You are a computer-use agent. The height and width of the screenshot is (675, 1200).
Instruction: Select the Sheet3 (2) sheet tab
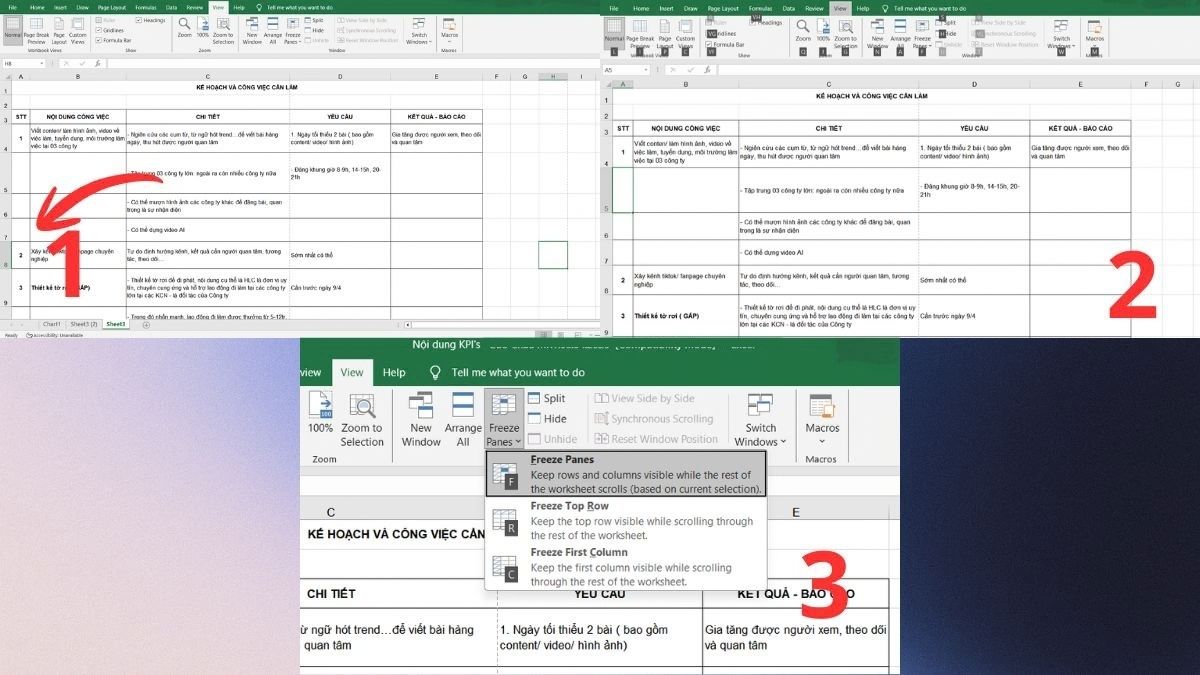coord(83,324)
